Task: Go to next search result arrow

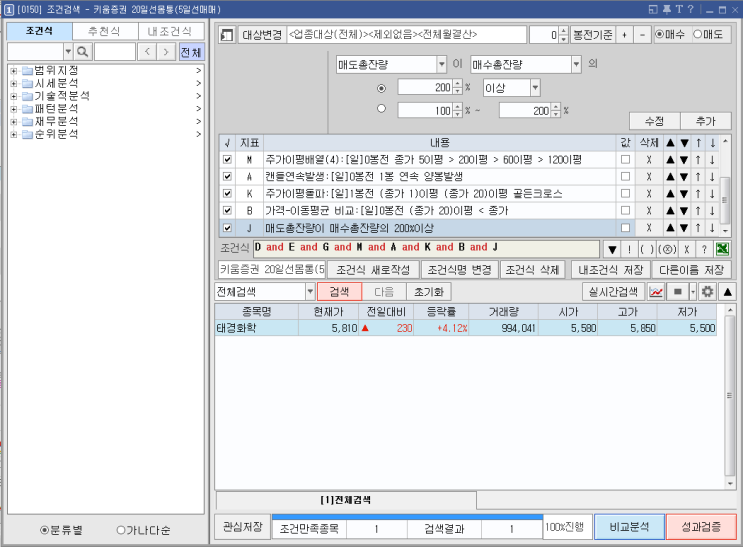Action: (165, 52)
